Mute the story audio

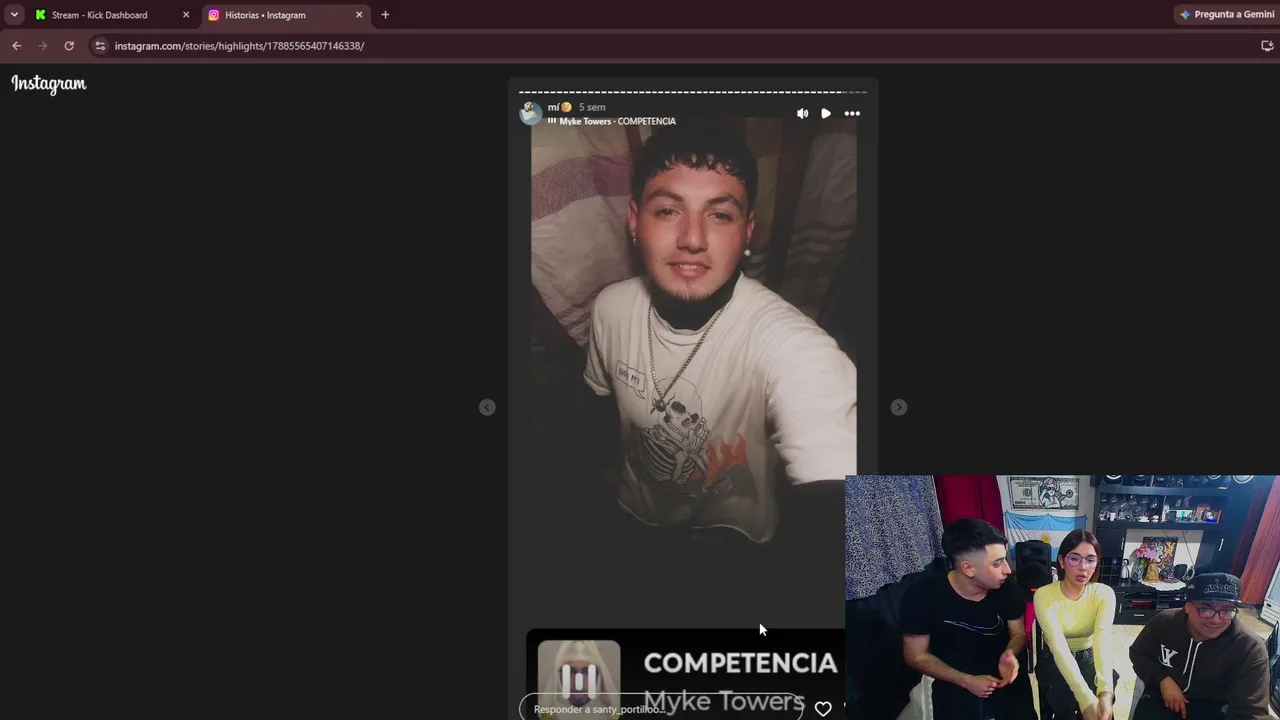click(x=802, y=114)
